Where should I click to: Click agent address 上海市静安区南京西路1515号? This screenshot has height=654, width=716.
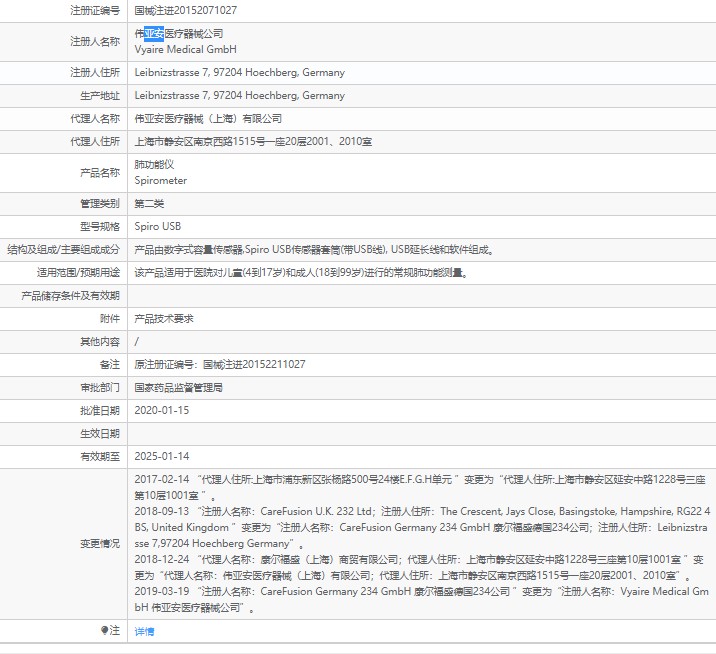pos(253,142)
